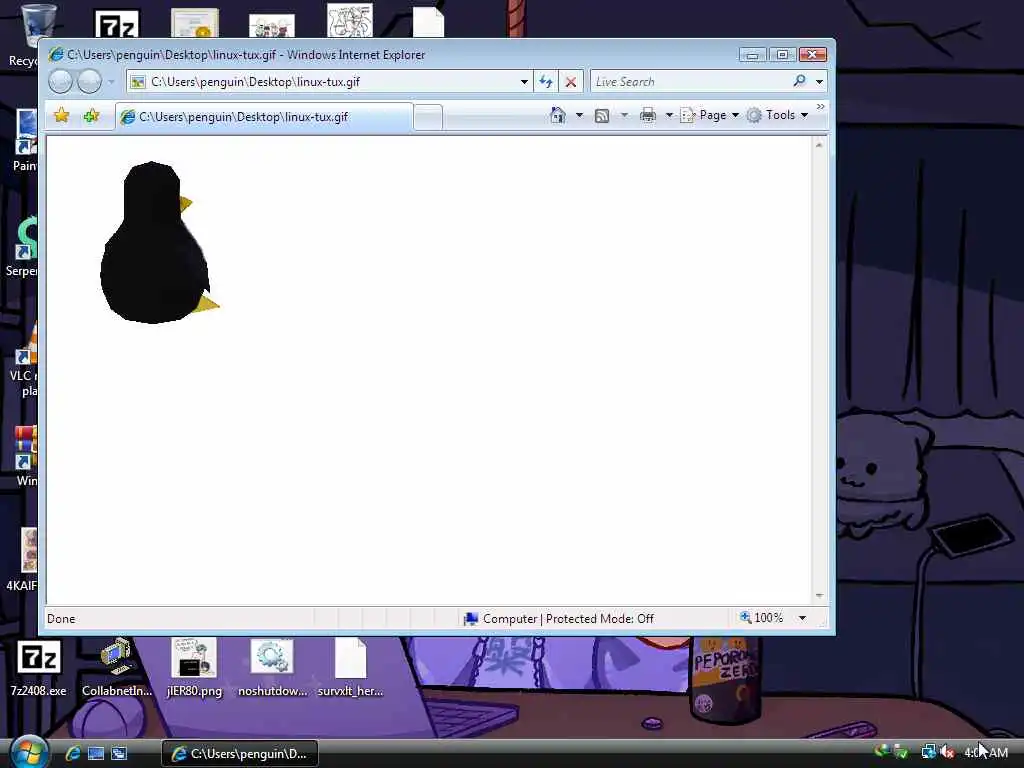Open the zoom level dropdown arrow
1024x768 pixels.
pos(802,618)
